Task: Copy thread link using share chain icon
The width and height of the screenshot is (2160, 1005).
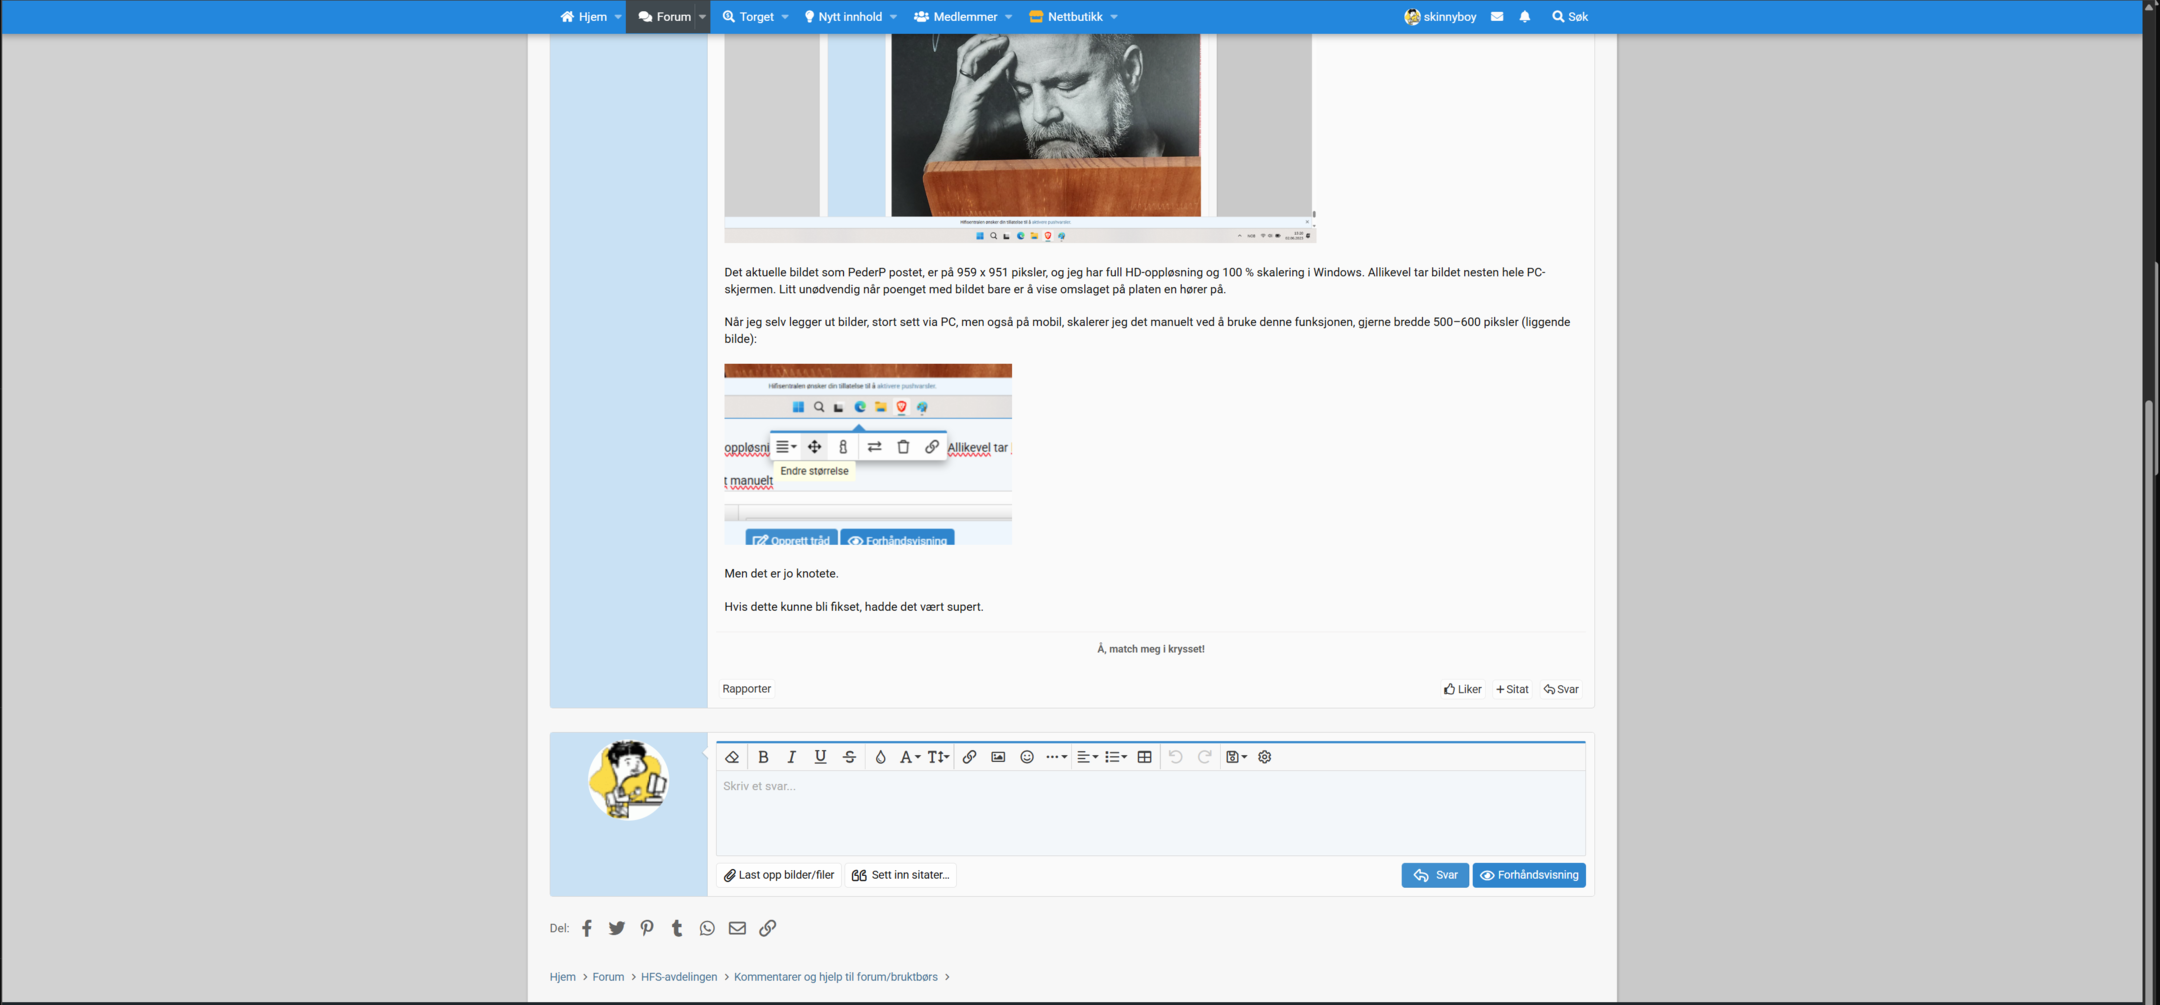Action: [x=768, y=928]
